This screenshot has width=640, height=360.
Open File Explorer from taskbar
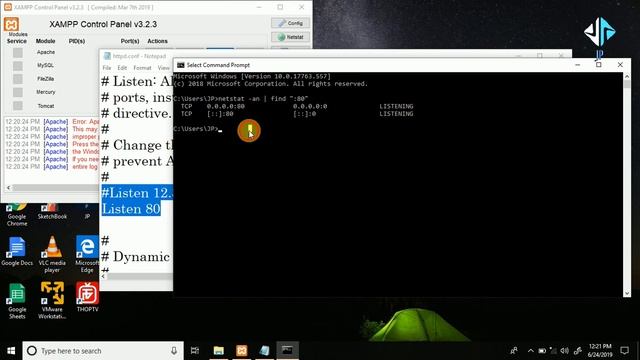click(219, 351)
